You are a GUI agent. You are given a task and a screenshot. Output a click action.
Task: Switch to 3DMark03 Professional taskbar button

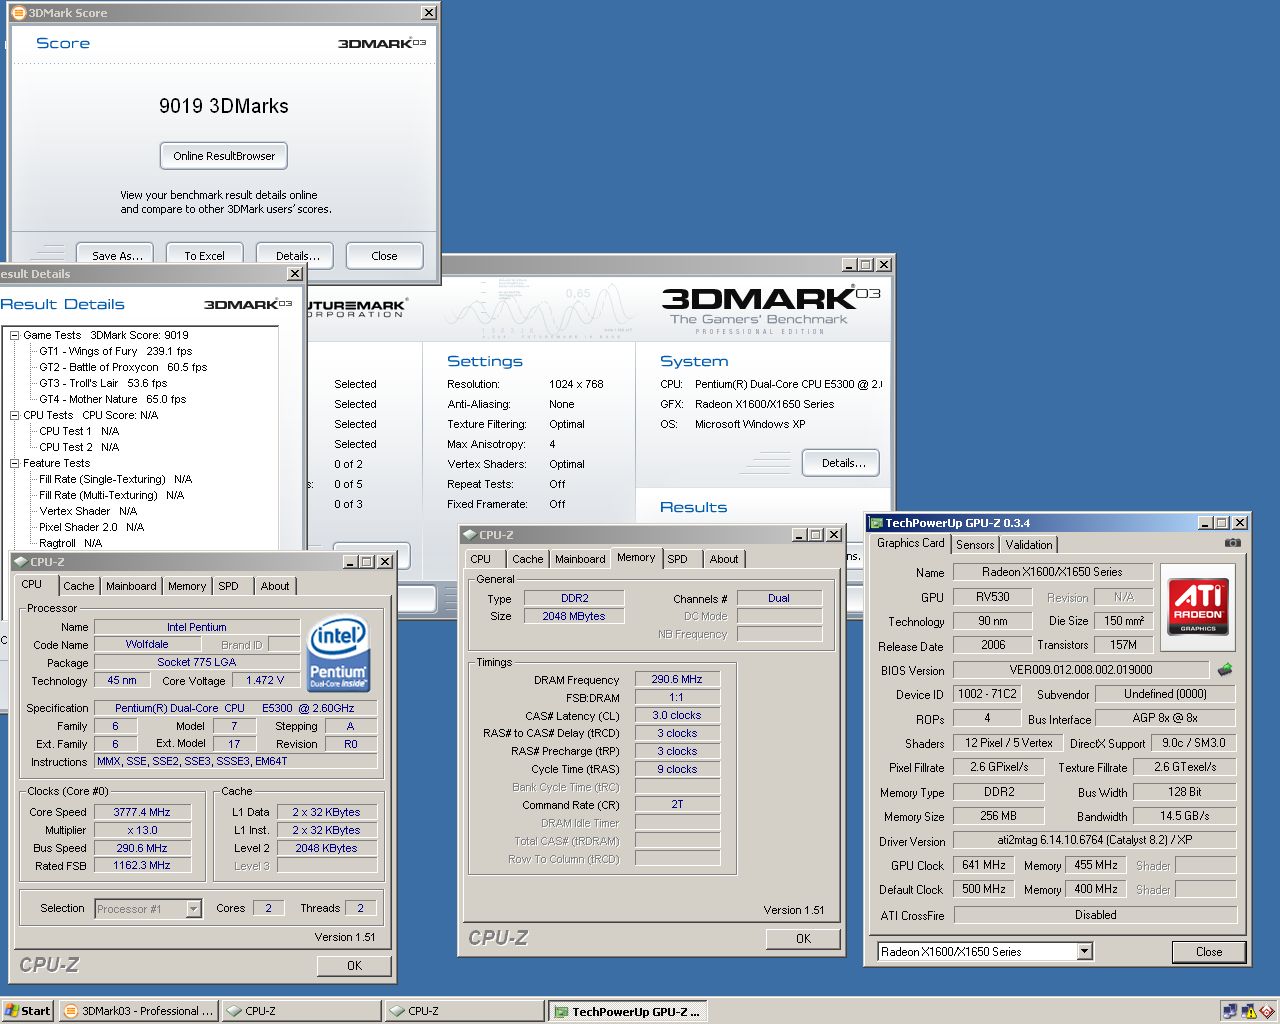click(139, 1011)
